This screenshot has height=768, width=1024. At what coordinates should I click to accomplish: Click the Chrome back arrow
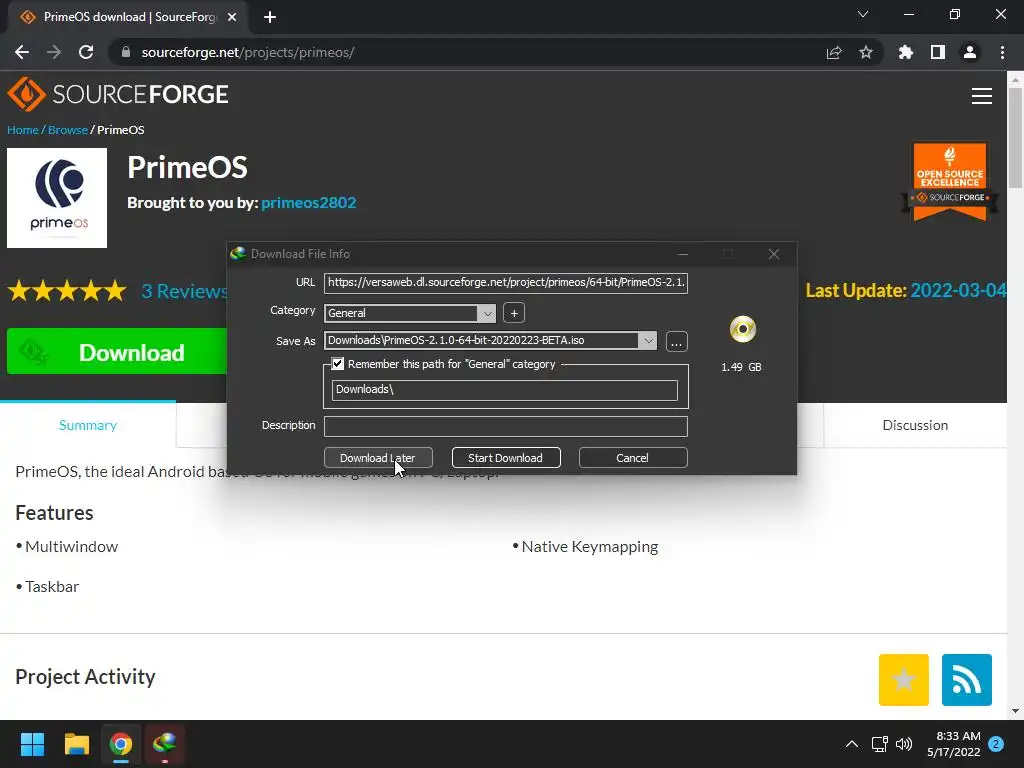click(x=22, y=52)
